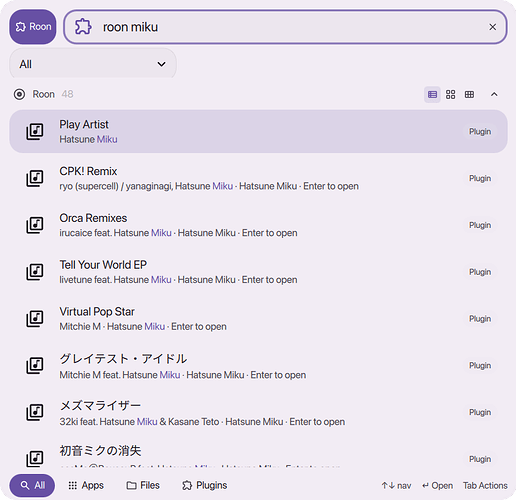Click Plugin tag on Orca Remixes row
This screenshot has height=500, width=516.
480,225
